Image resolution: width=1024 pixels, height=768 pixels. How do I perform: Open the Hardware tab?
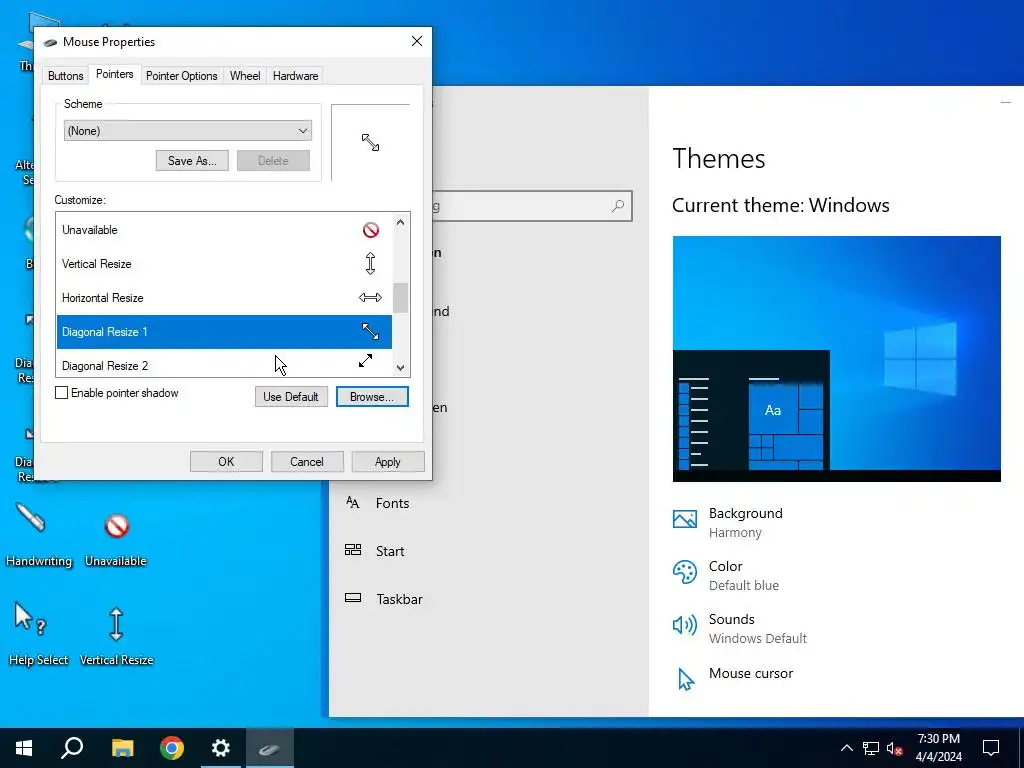point(295,76)
